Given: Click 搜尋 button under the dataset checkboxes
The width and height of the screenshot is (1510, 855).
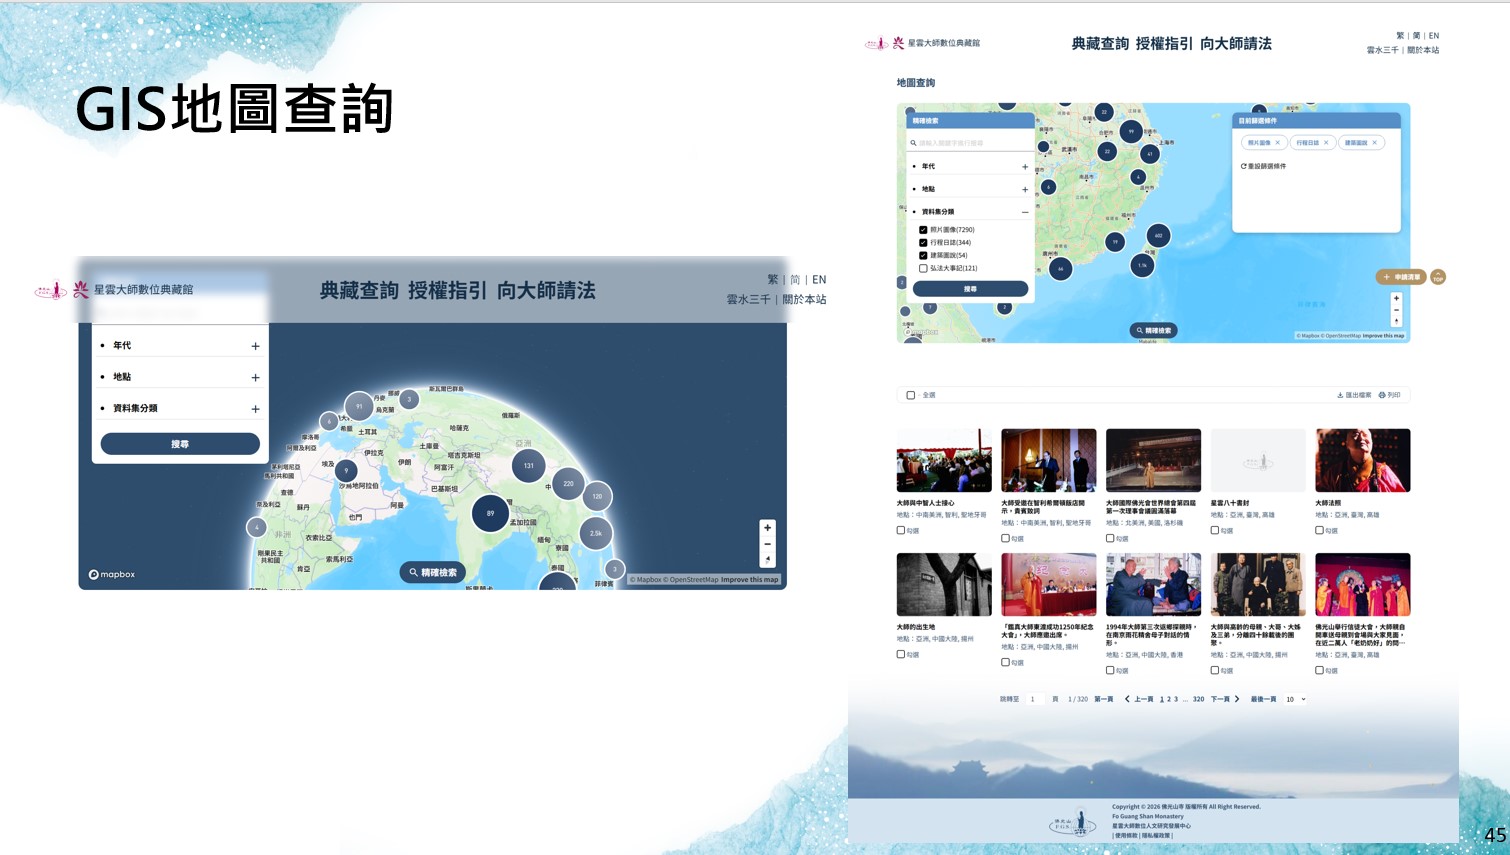Looking at the screenshot, I should 970,289.
